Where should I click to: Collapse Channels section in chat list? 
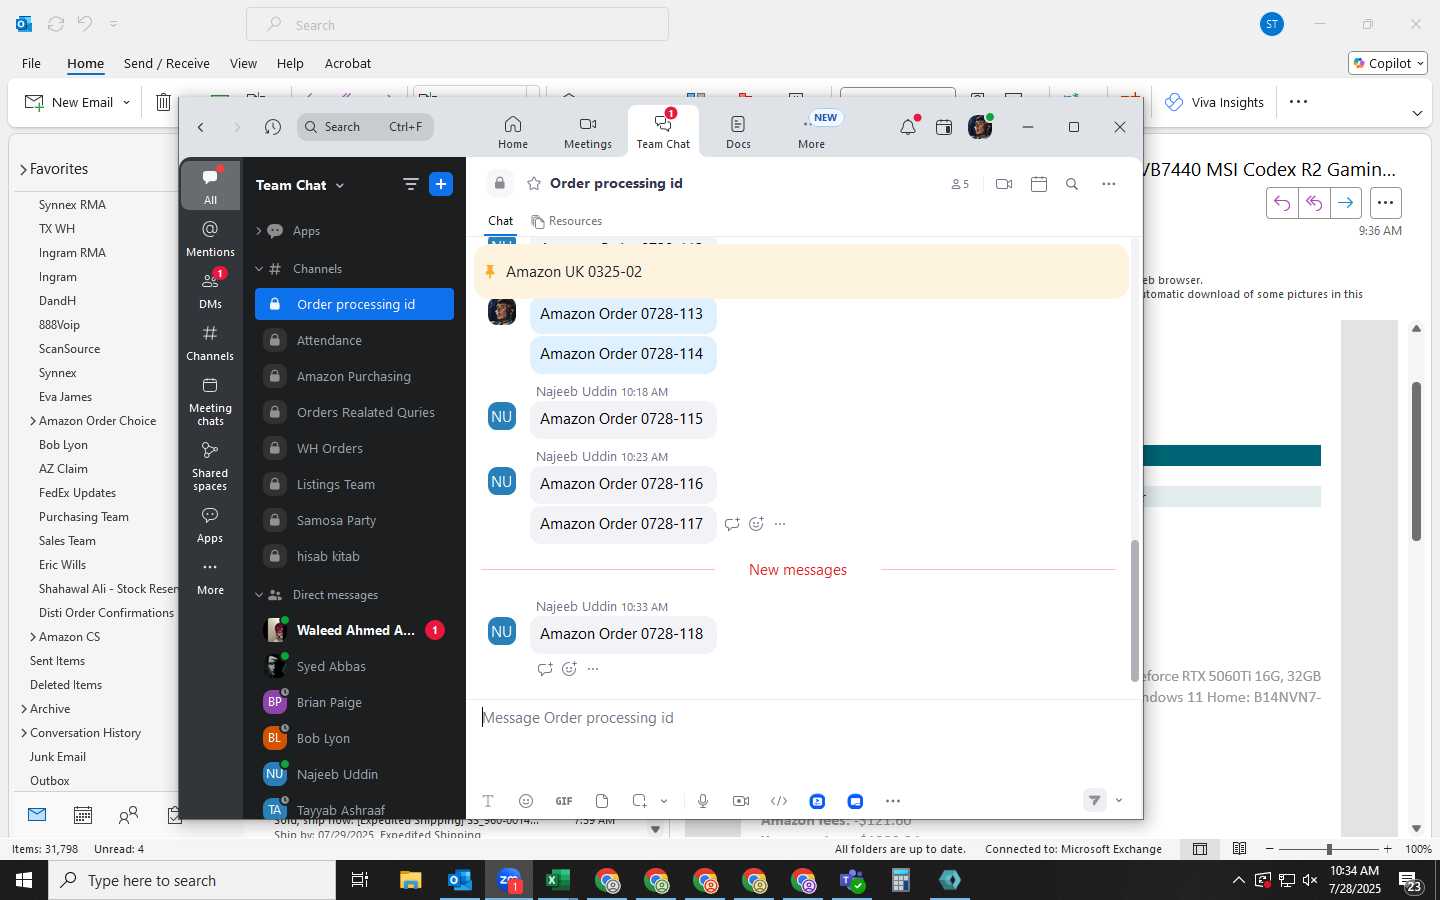point(258,269)
